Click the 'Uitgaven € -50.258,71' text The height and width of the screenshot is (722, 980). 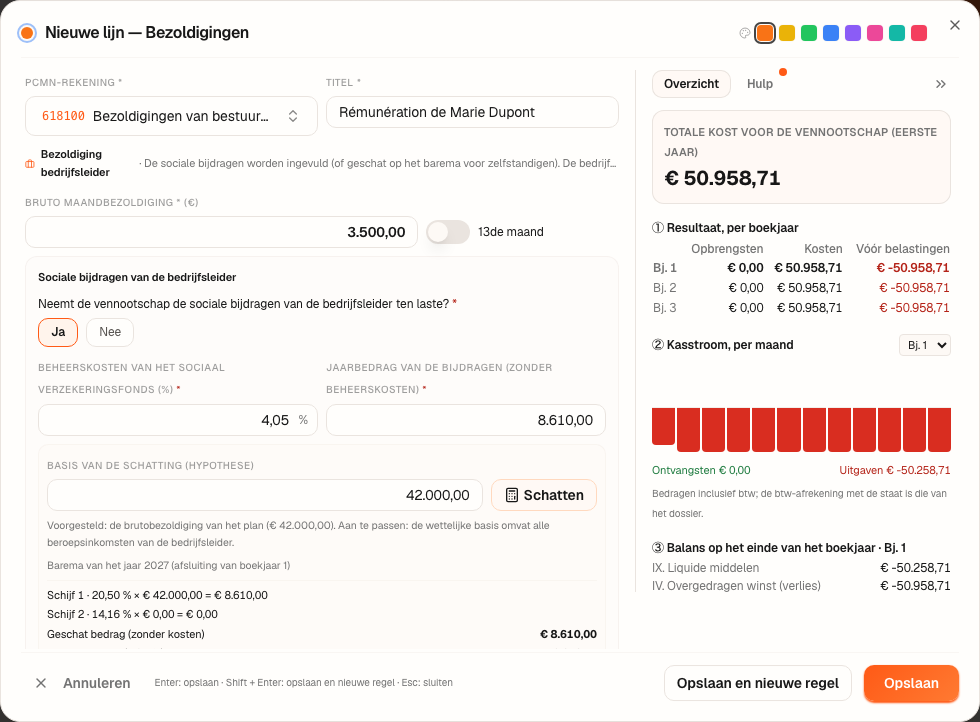[x=894, y=470]
